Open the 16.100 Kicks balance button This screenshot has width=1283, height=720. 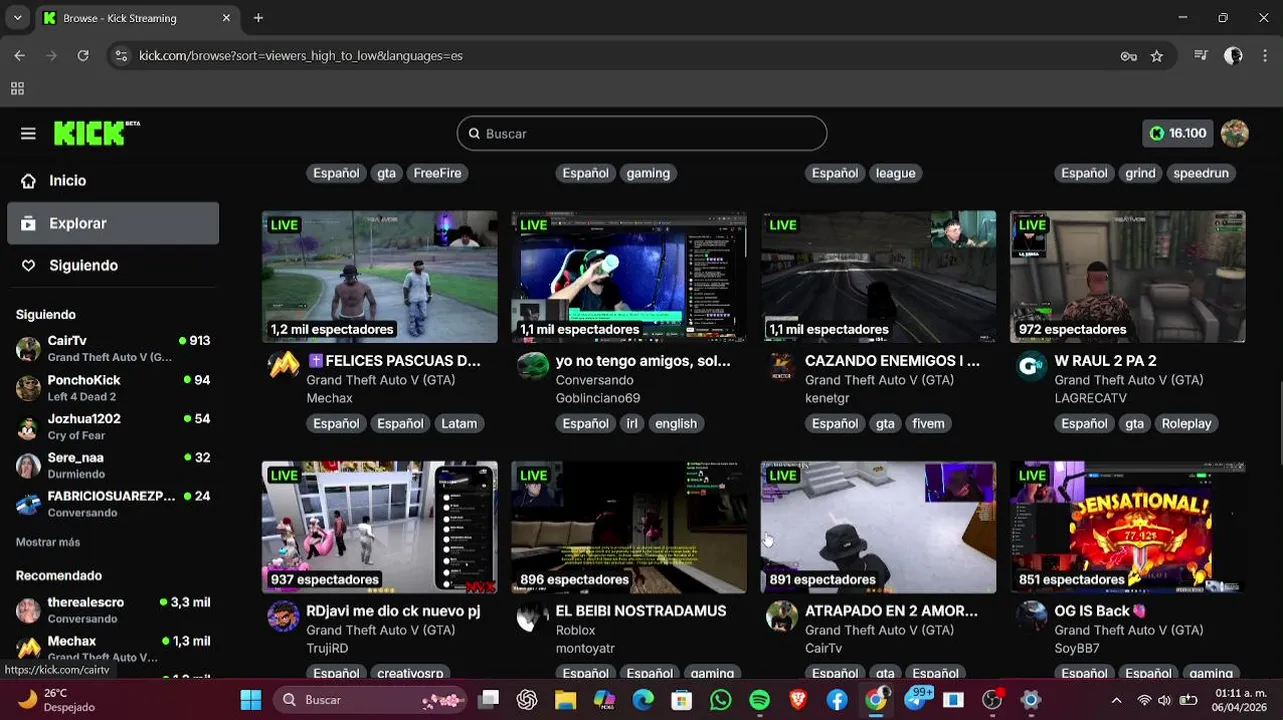(x=1178, y=133)
